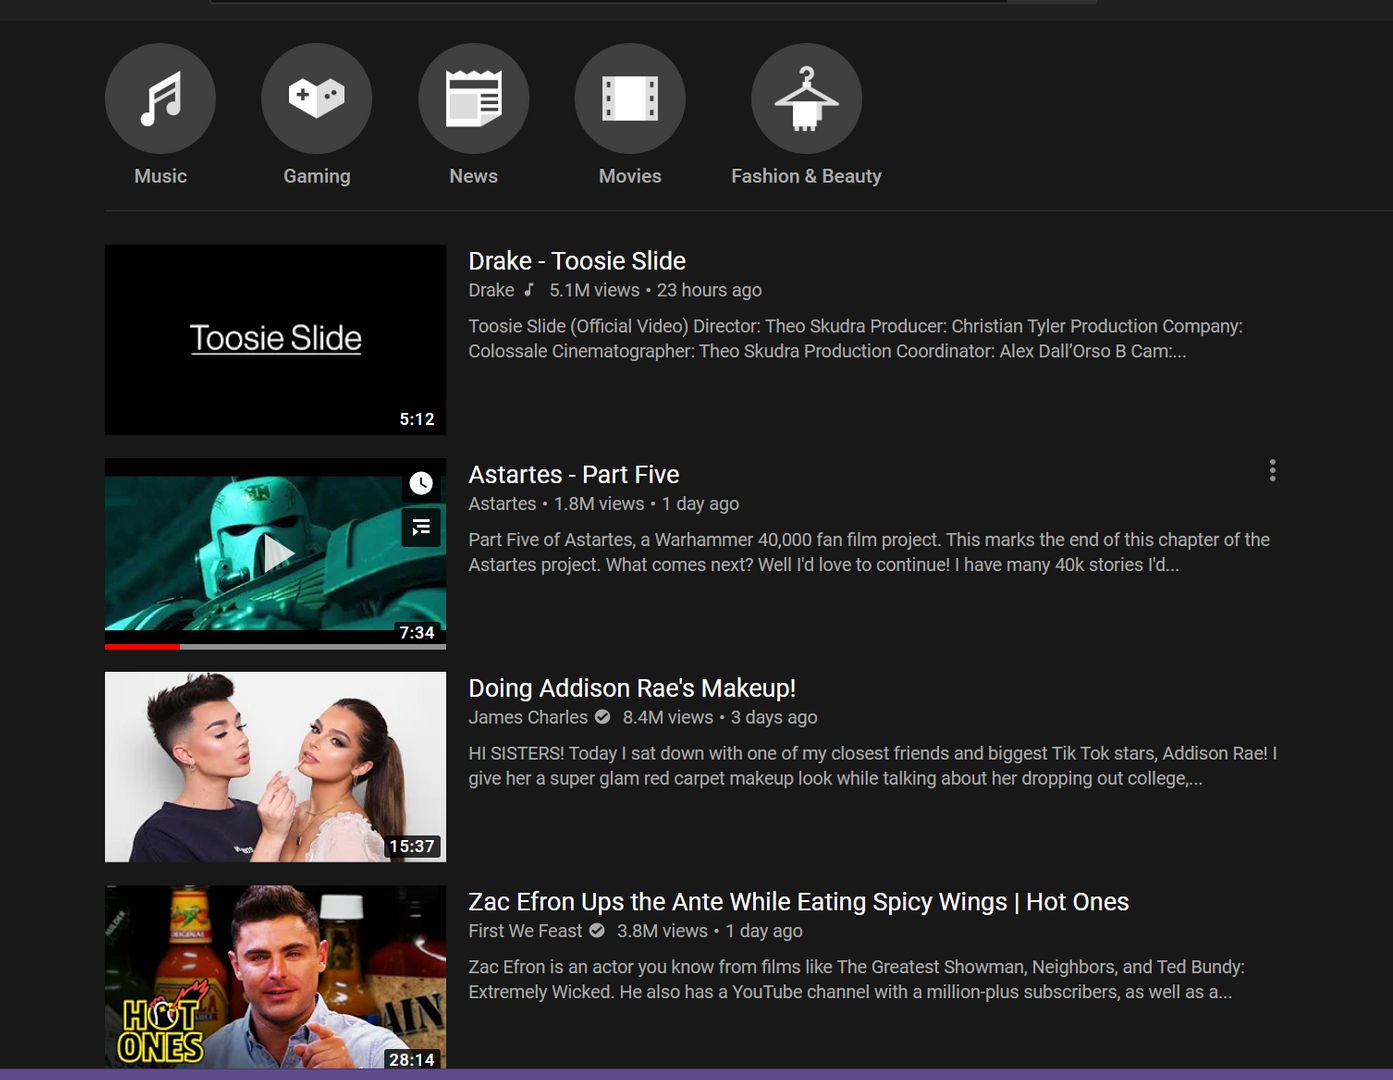Select the Movies category label
Screen dimensions: 1393x1080
click(630, 176)
